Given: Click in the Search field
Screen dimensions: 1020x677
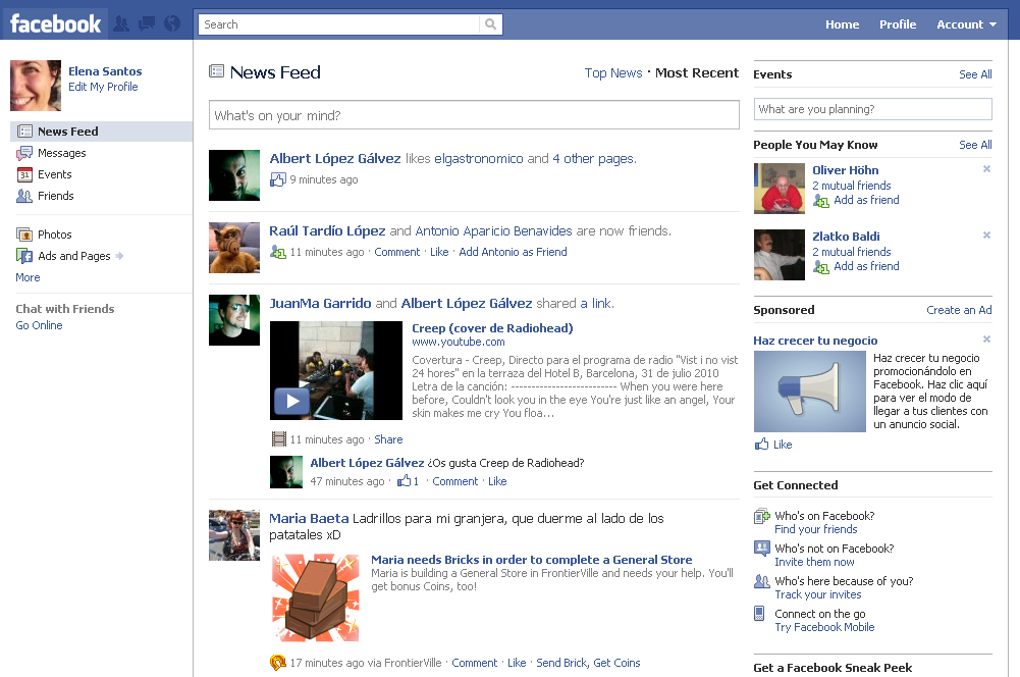Looking at the screenshot, I should (x=340, y=25).
